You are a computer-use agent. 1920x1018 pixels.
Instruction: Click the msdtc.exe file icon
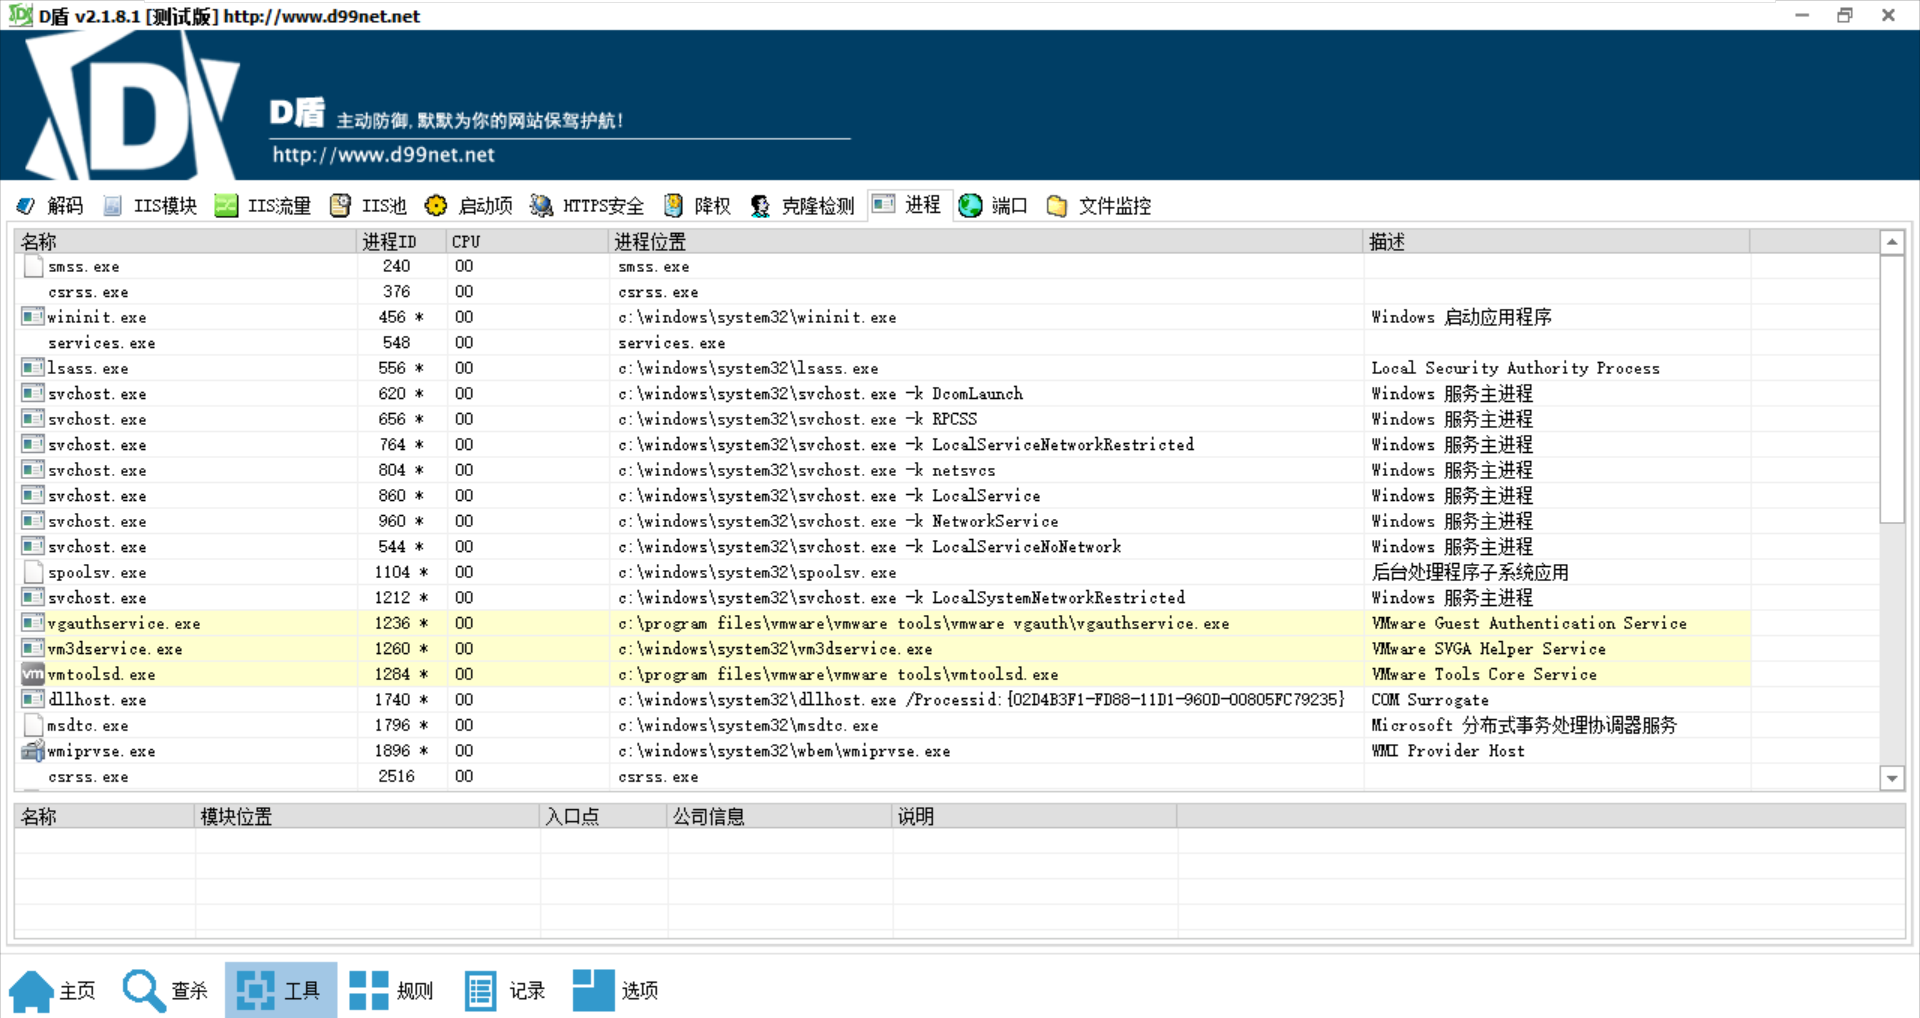click(x=33, y=725)
